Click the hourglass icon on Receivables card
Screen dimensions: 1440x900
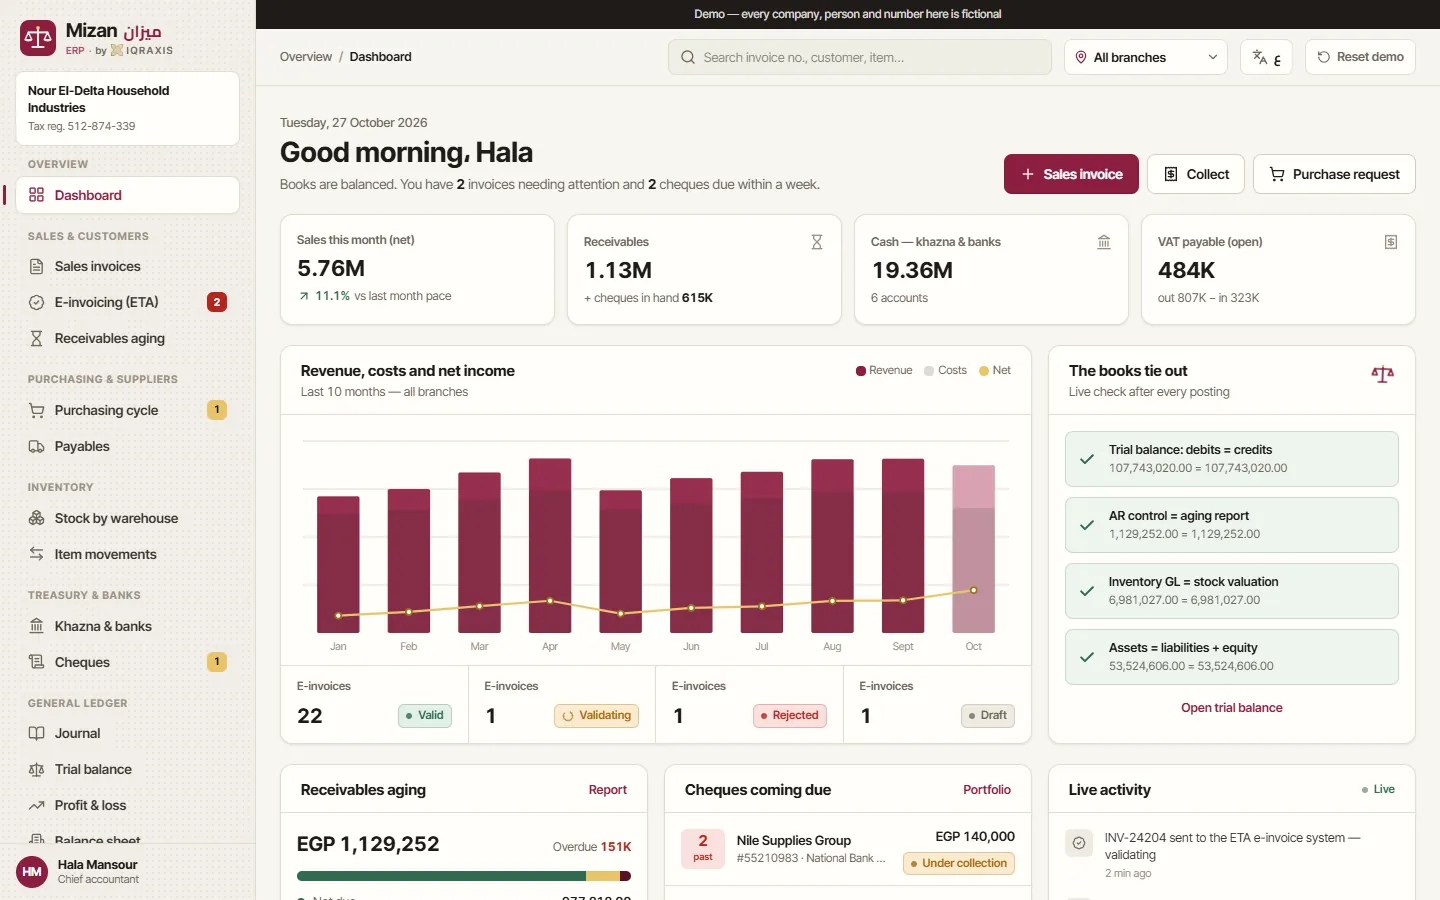coord(817,242)
